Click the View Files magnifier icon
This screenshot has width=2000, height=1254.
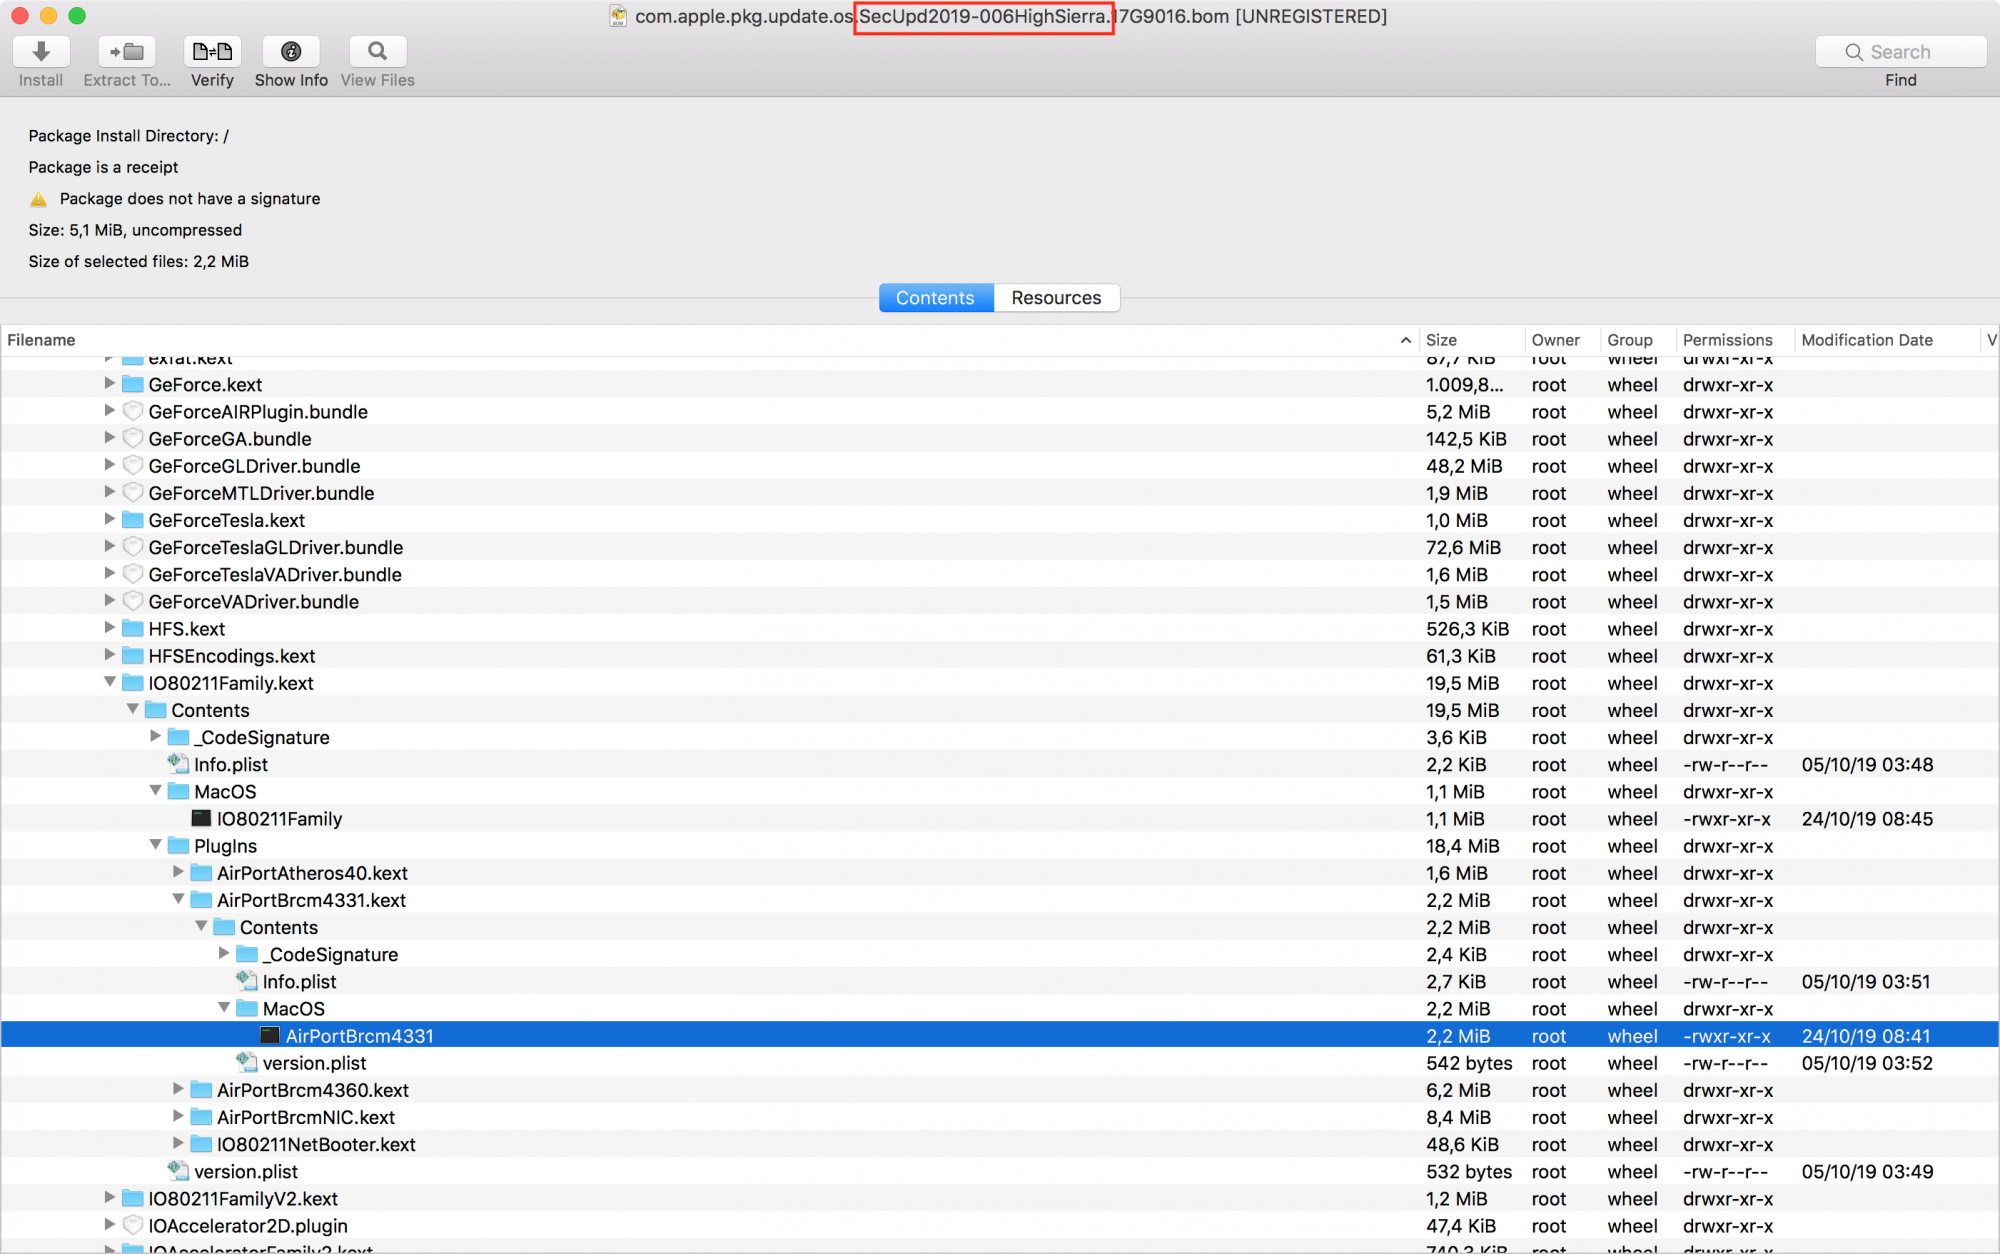click(377, 52)
